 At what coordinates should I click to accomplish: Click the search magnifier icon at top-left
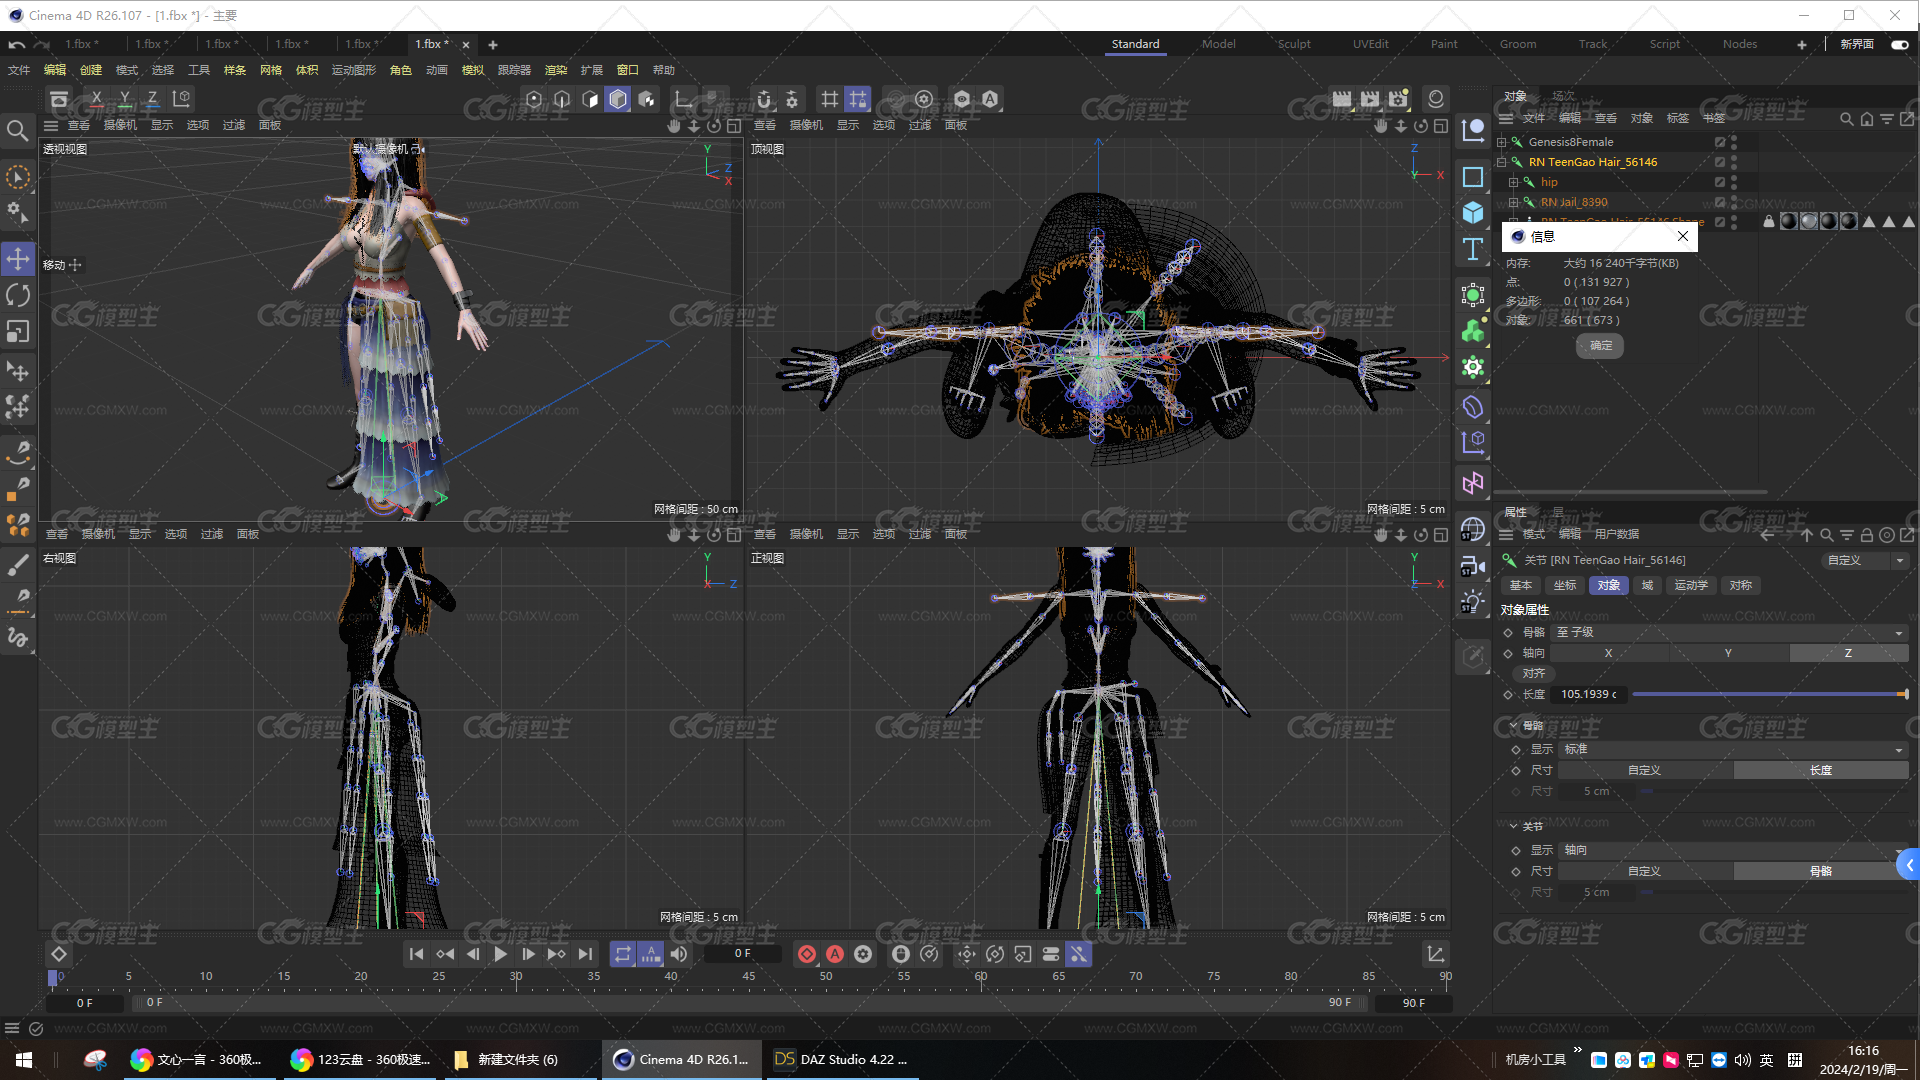(18, 131)
